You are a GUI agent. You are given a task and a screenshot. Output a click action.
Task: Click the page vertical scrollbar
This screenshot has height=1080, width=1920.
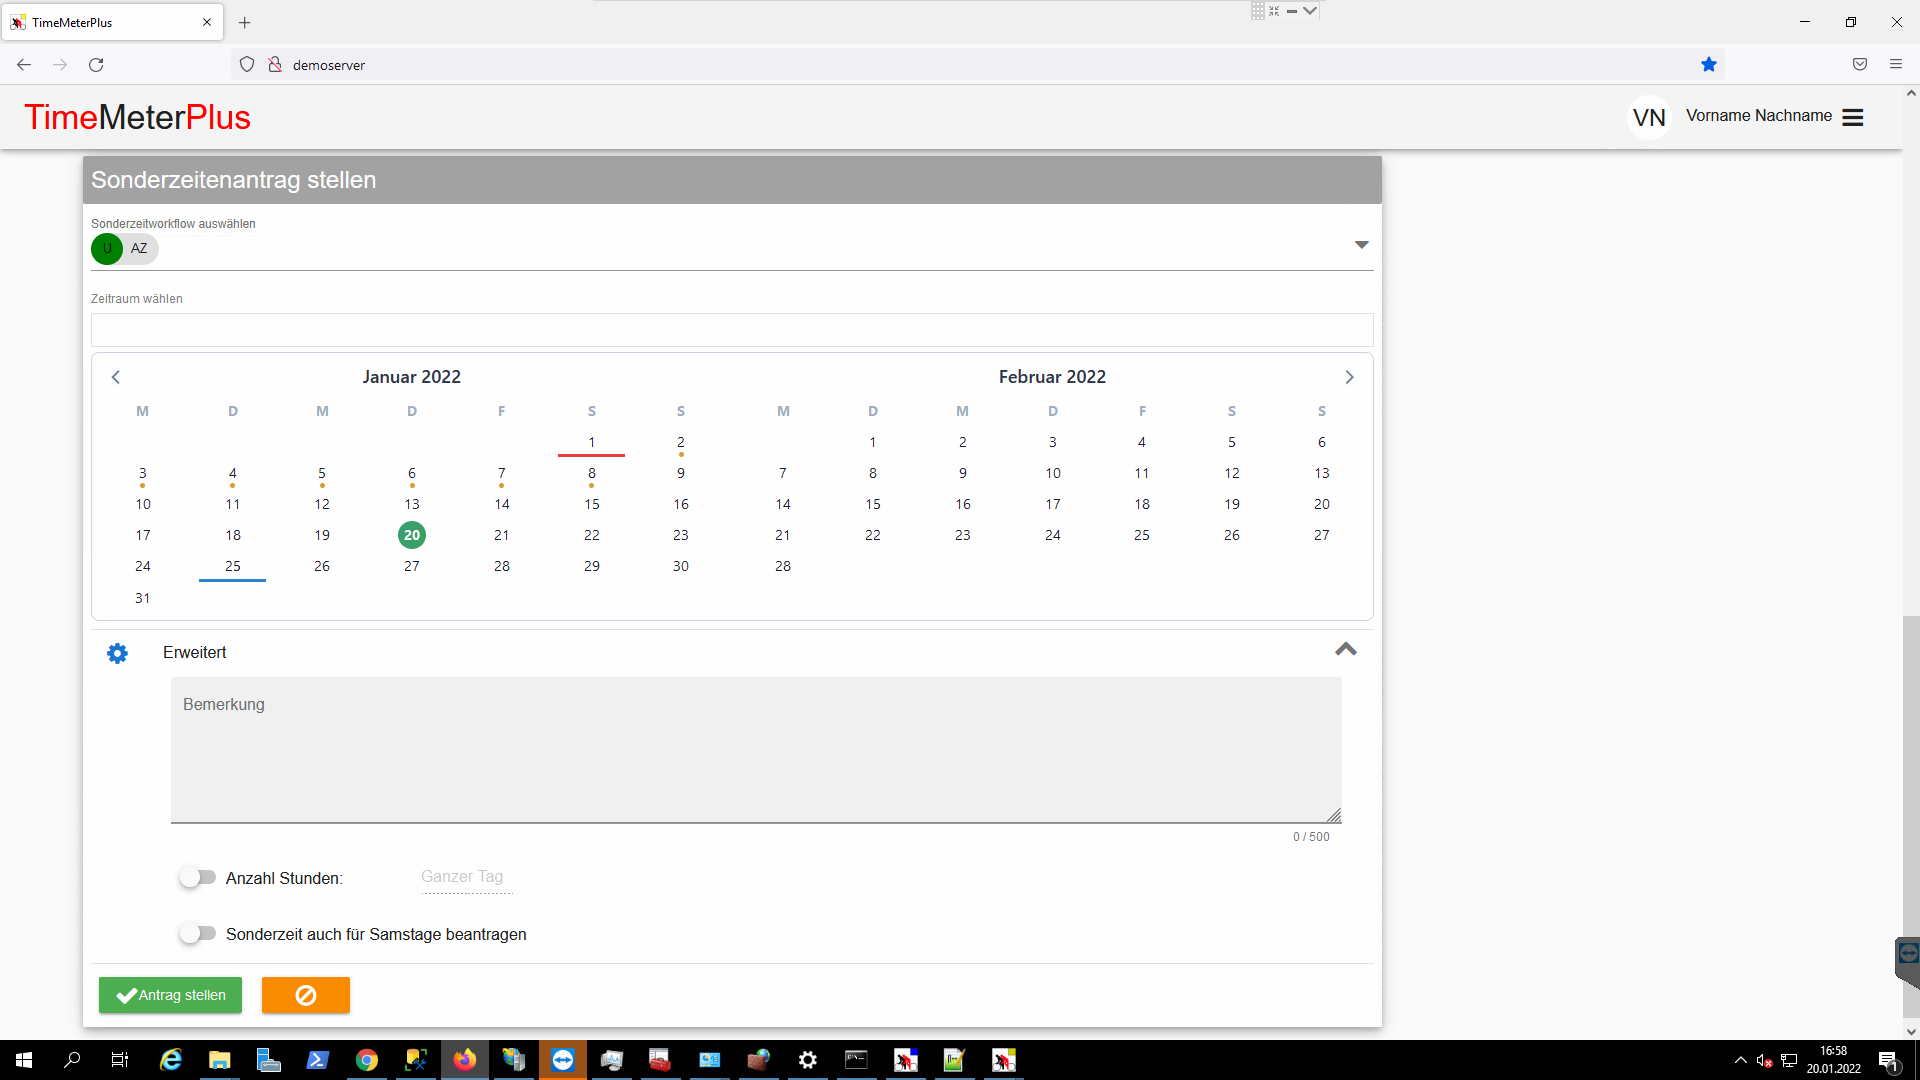(1911, 816)
